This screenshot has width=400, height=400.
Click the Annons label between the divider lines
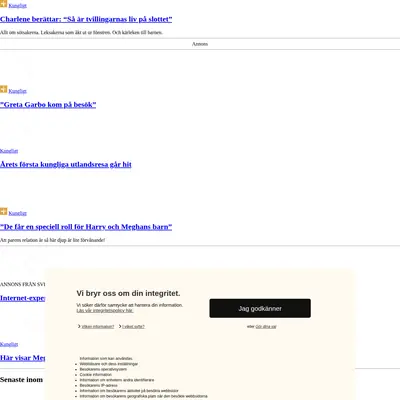point(200,44)
